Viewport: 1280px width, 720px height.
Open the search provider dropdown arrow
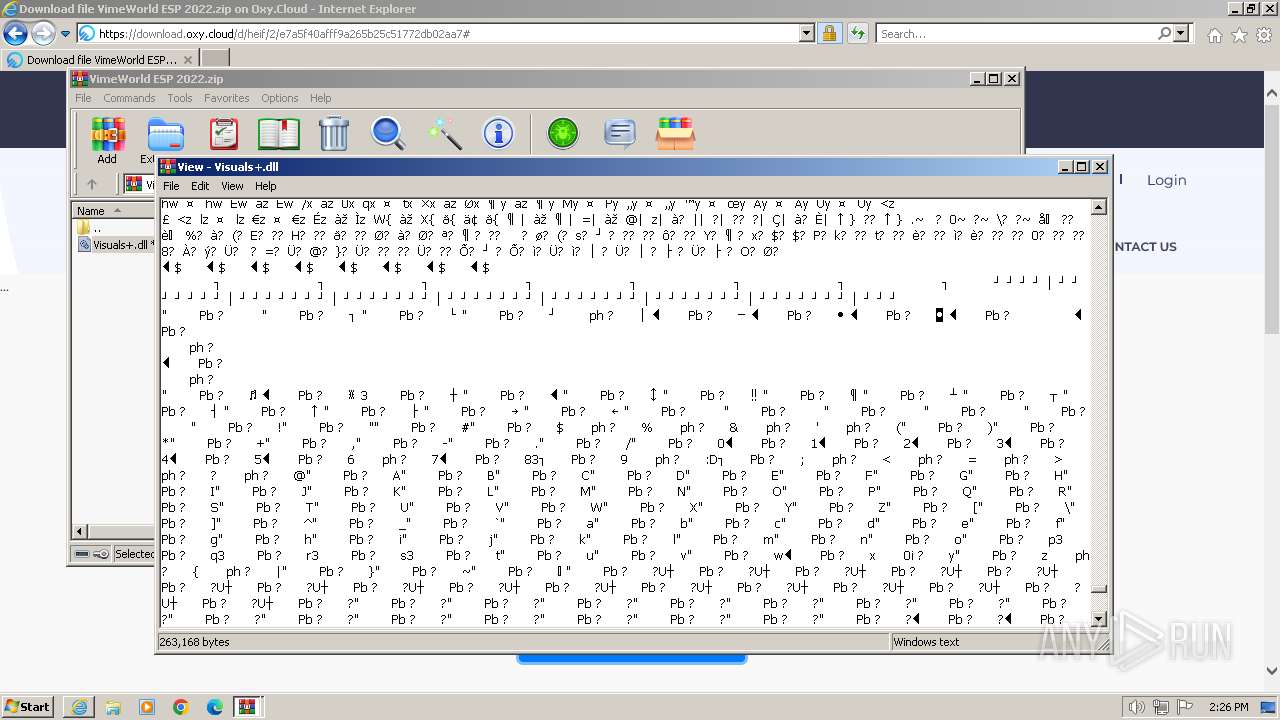(1181, 33)
